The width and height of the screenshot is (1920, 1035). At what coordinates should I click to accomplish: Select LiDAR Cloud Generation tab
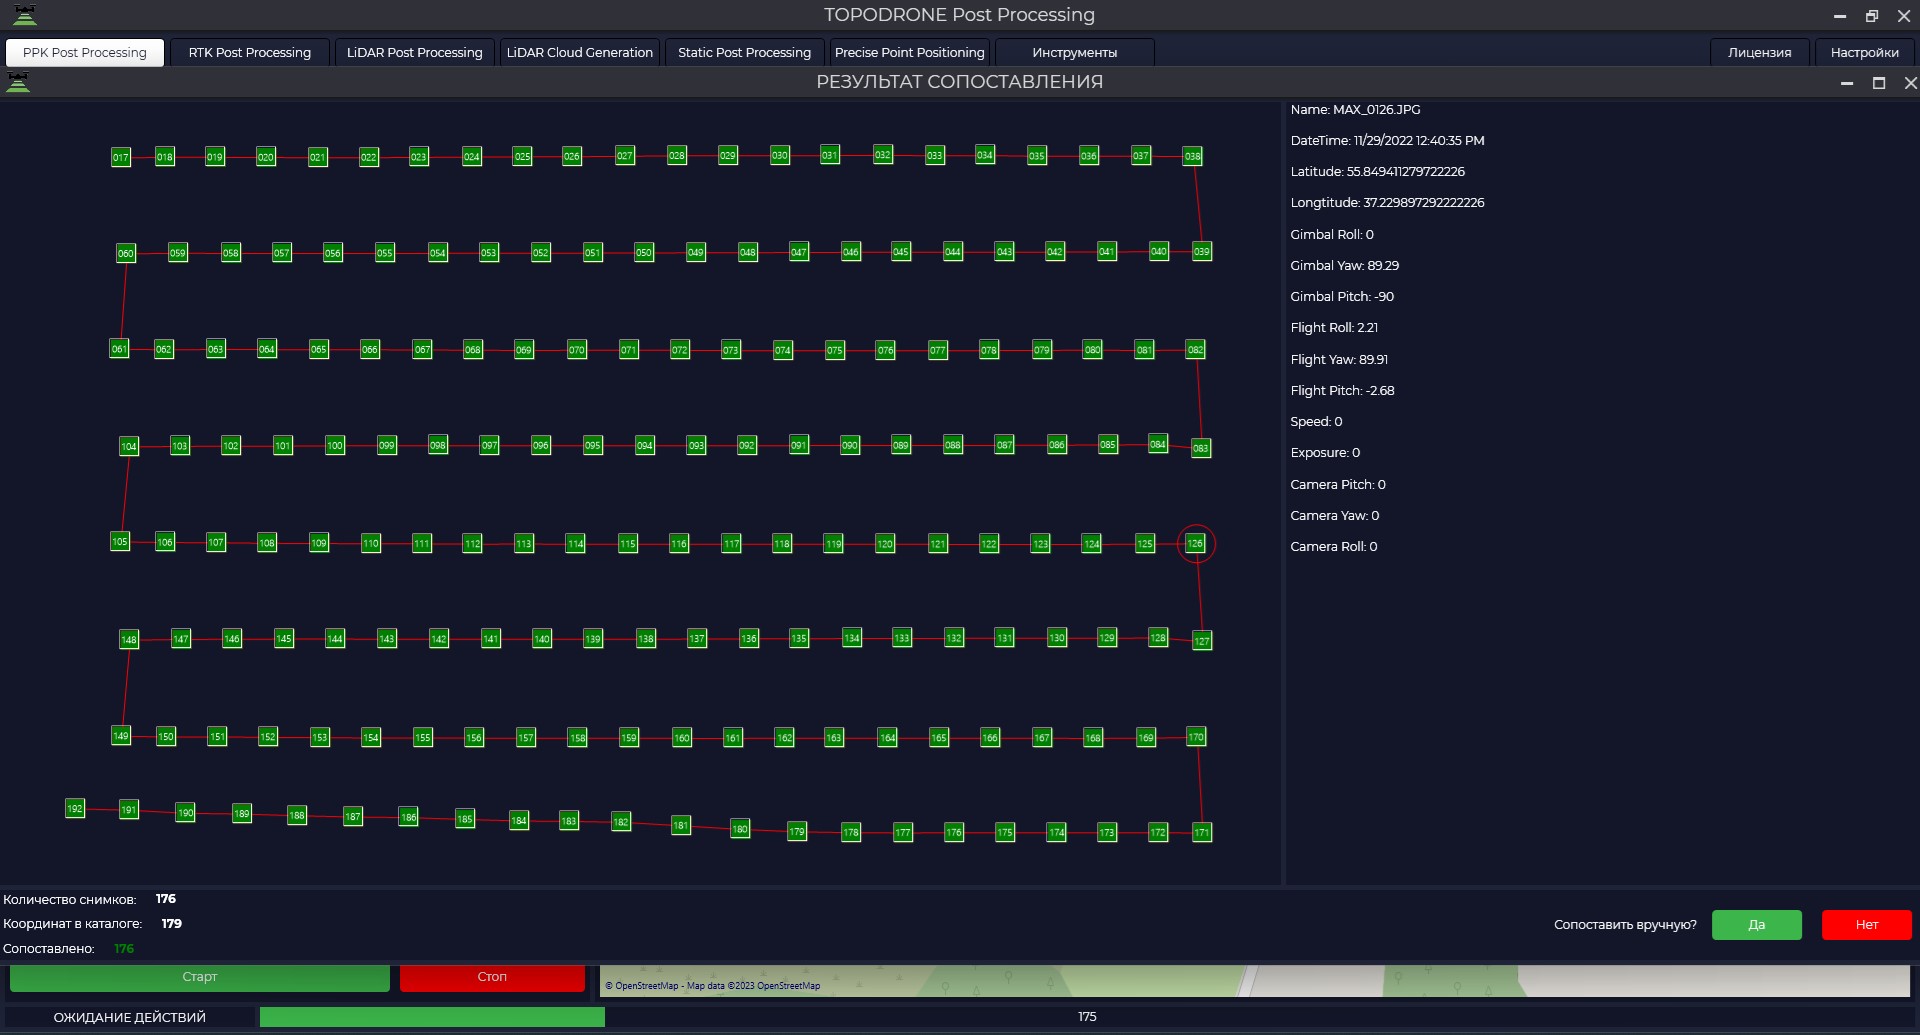point(580,52)
